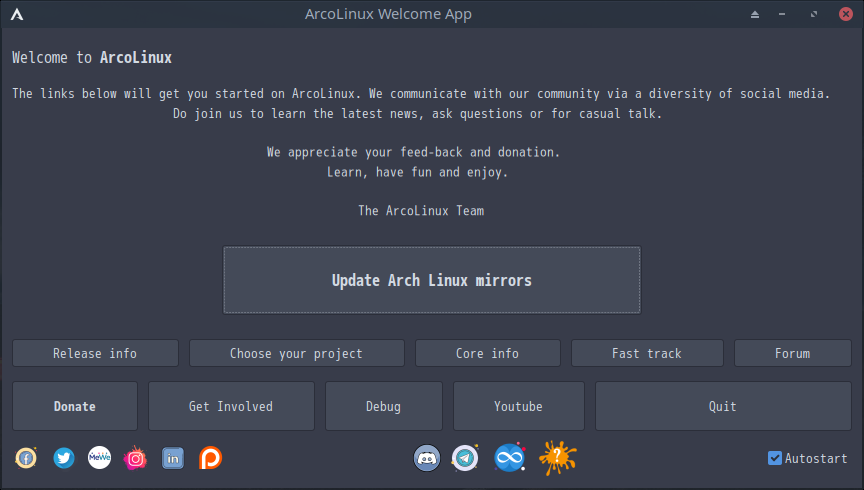
Task: Toggle the Autostart checkbox
Action: [775, 458]
